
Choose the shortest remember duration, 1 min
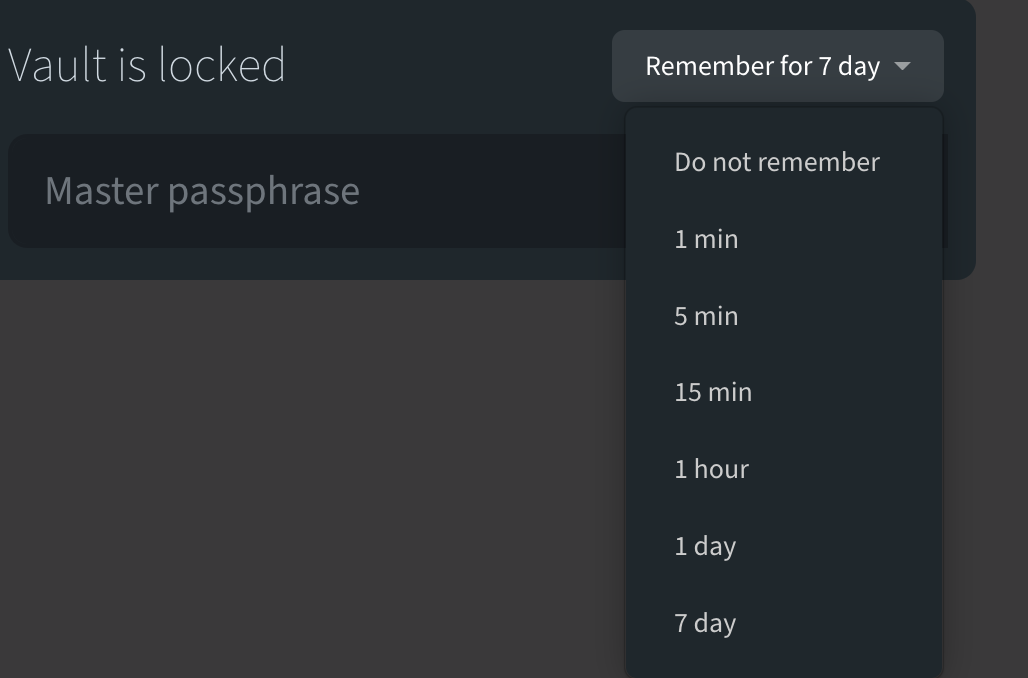click(706, 238)
